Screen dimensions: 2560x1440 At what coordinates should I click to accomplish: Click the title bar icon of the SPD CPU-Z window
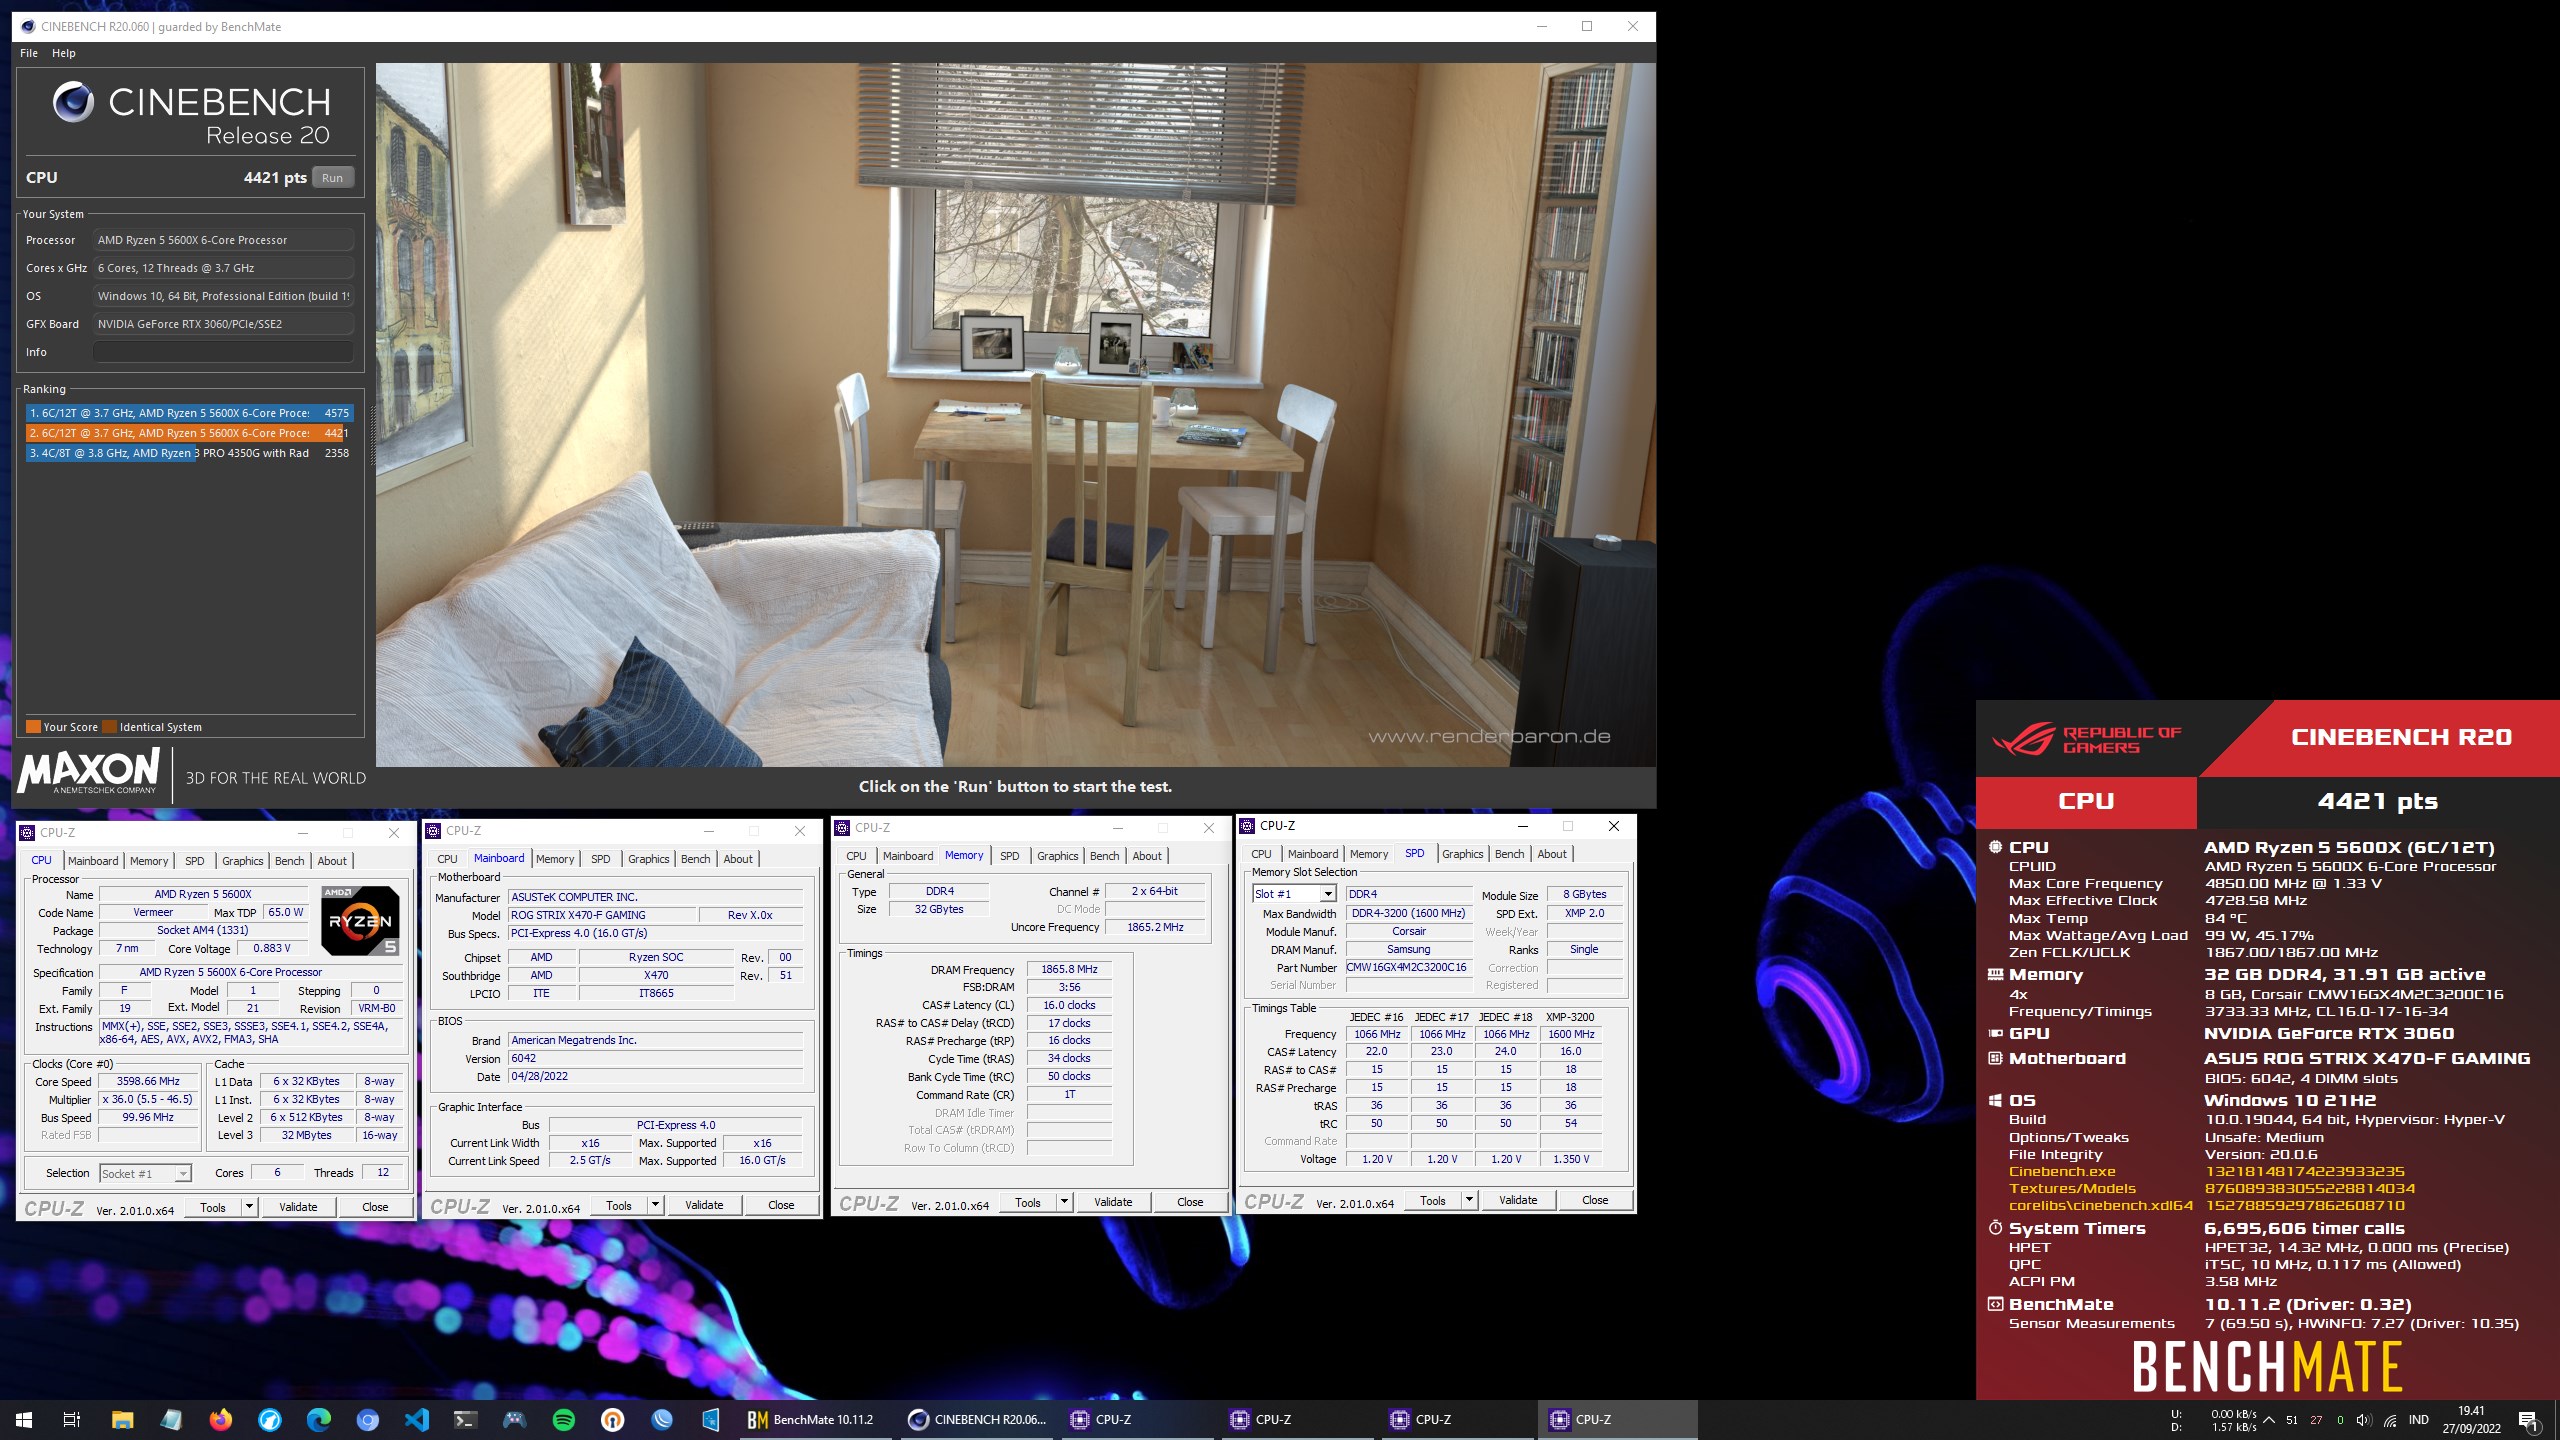[x=1247, y=826]
